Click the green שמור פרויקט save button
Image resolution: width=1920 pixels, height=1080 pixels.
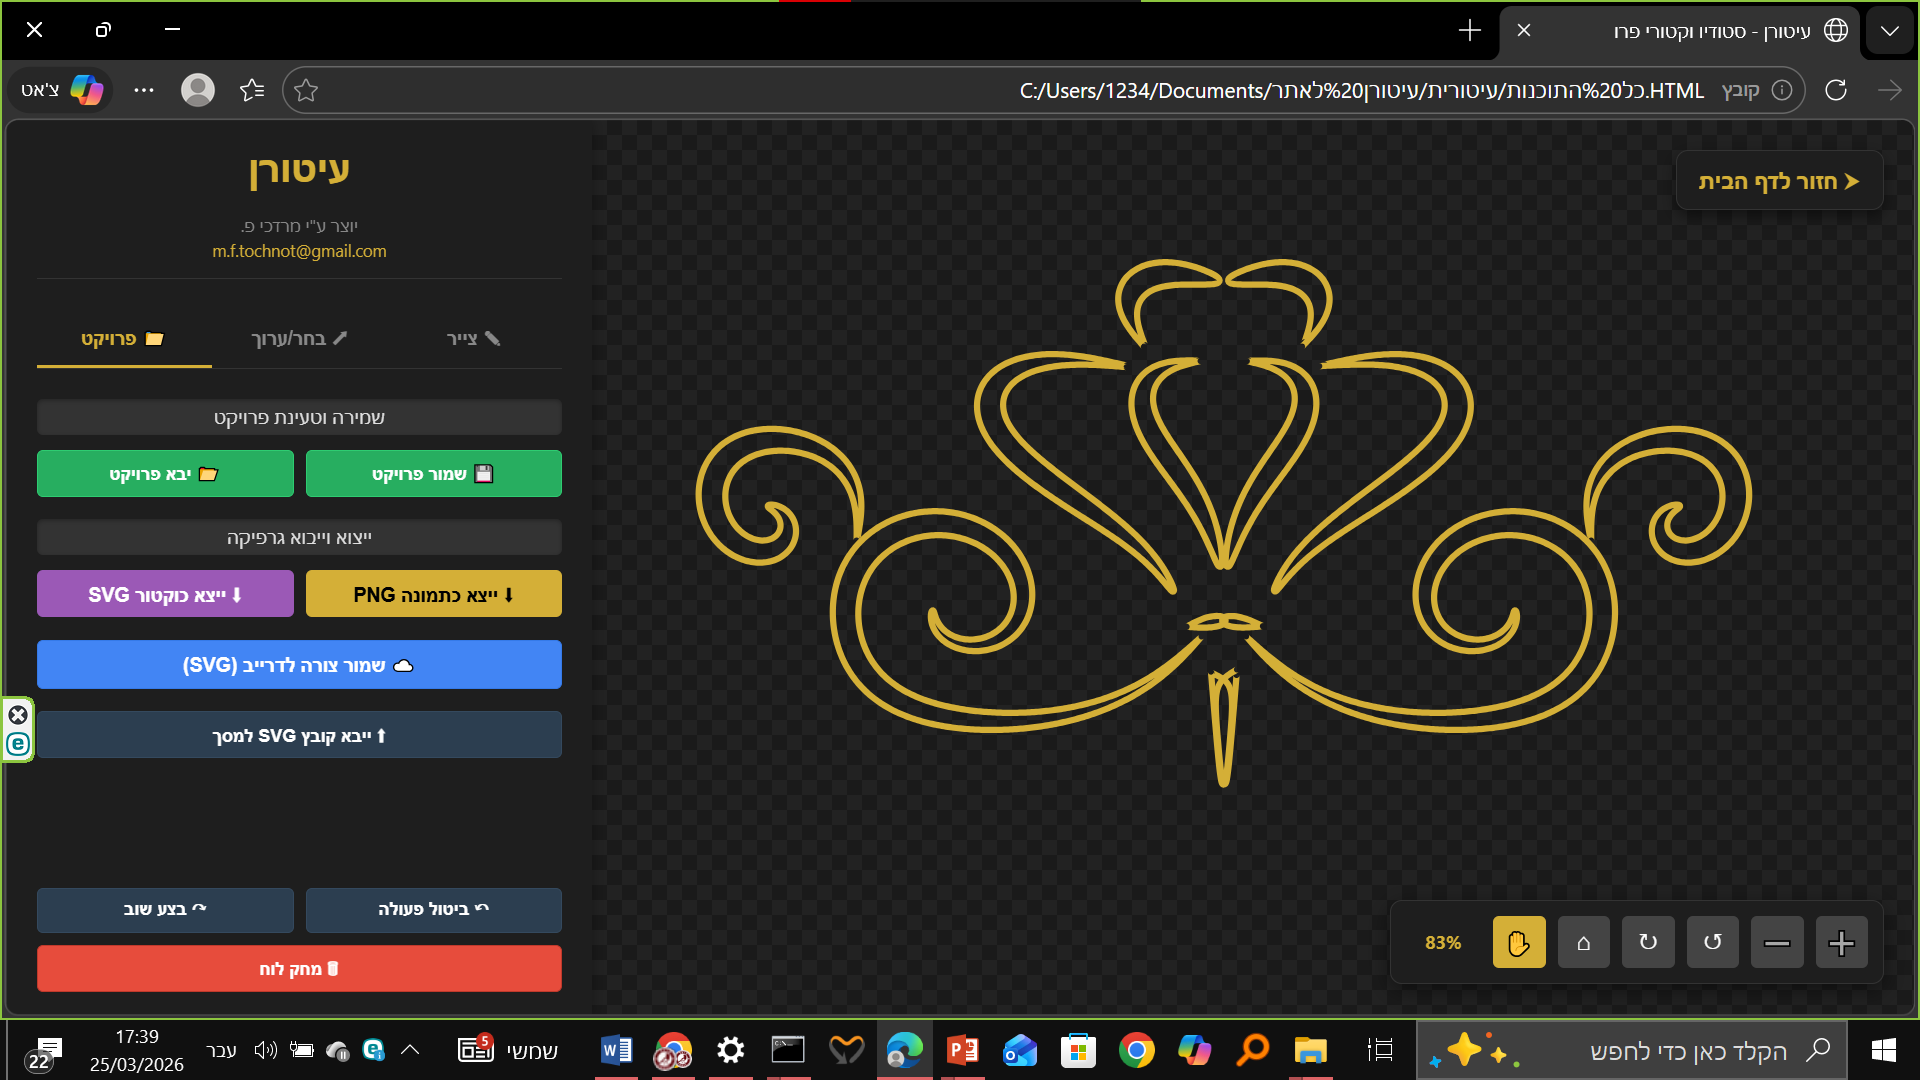click(x=433, y=474)
